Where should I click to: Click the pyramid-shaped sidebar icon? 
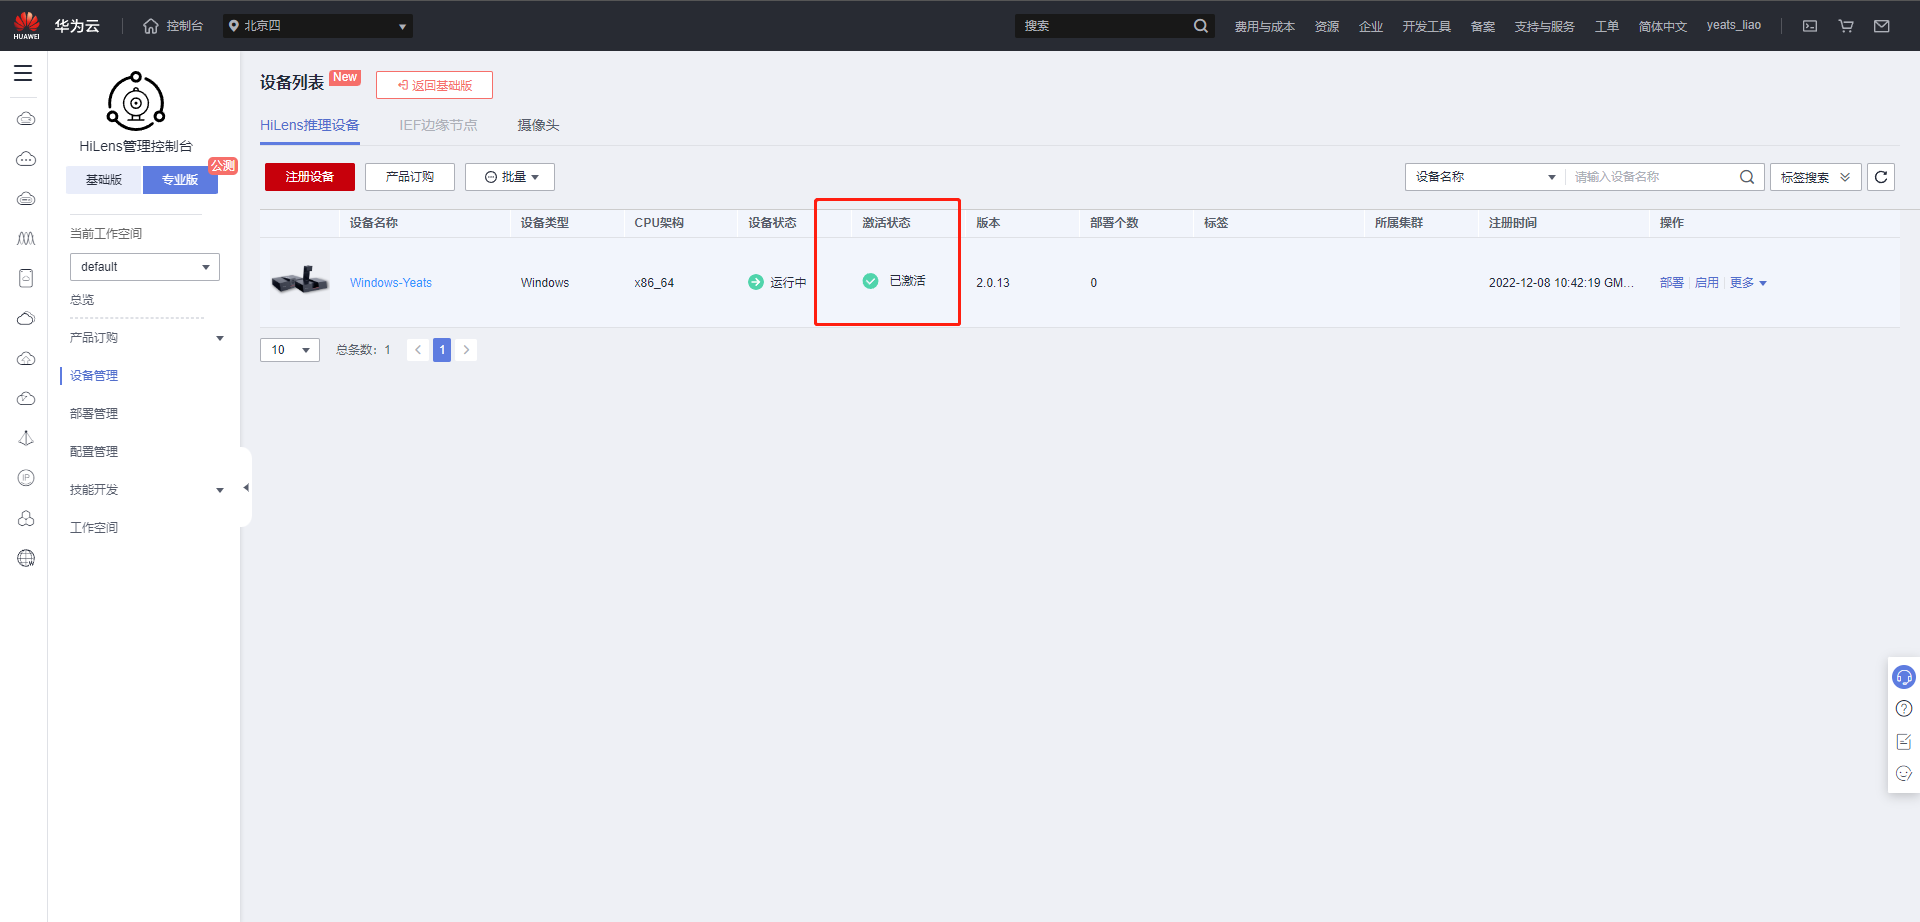[x=26, y=438]
